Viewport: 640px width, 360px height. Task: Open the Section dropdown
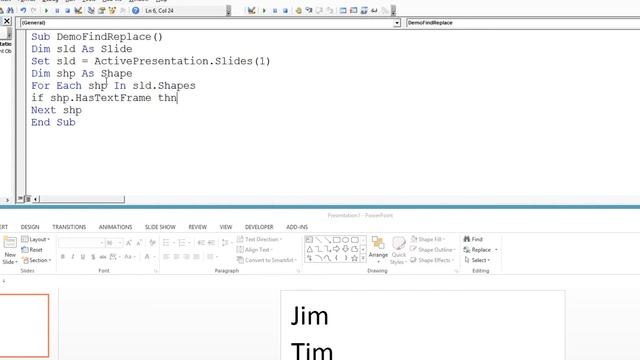click(37, 260)
